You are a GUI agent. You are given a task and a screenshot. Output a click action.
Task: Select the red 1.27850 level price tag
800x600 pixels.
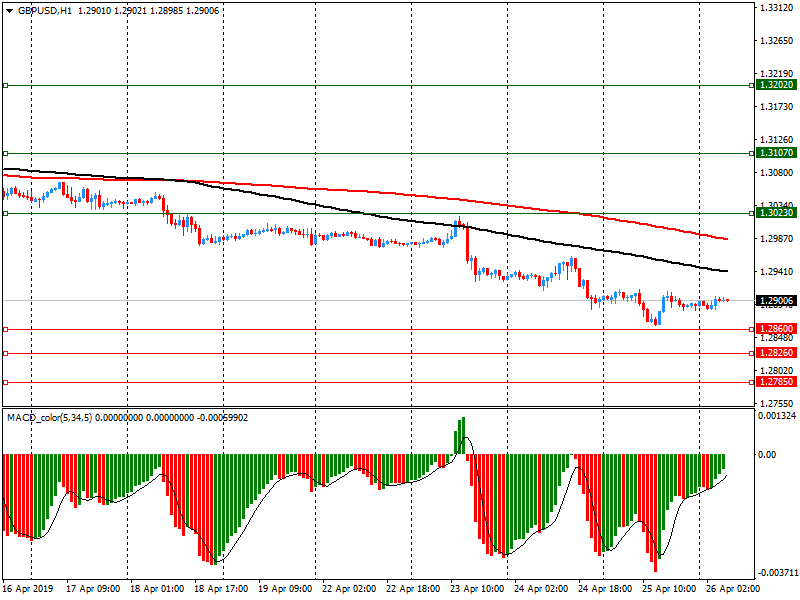pos(776,382)
